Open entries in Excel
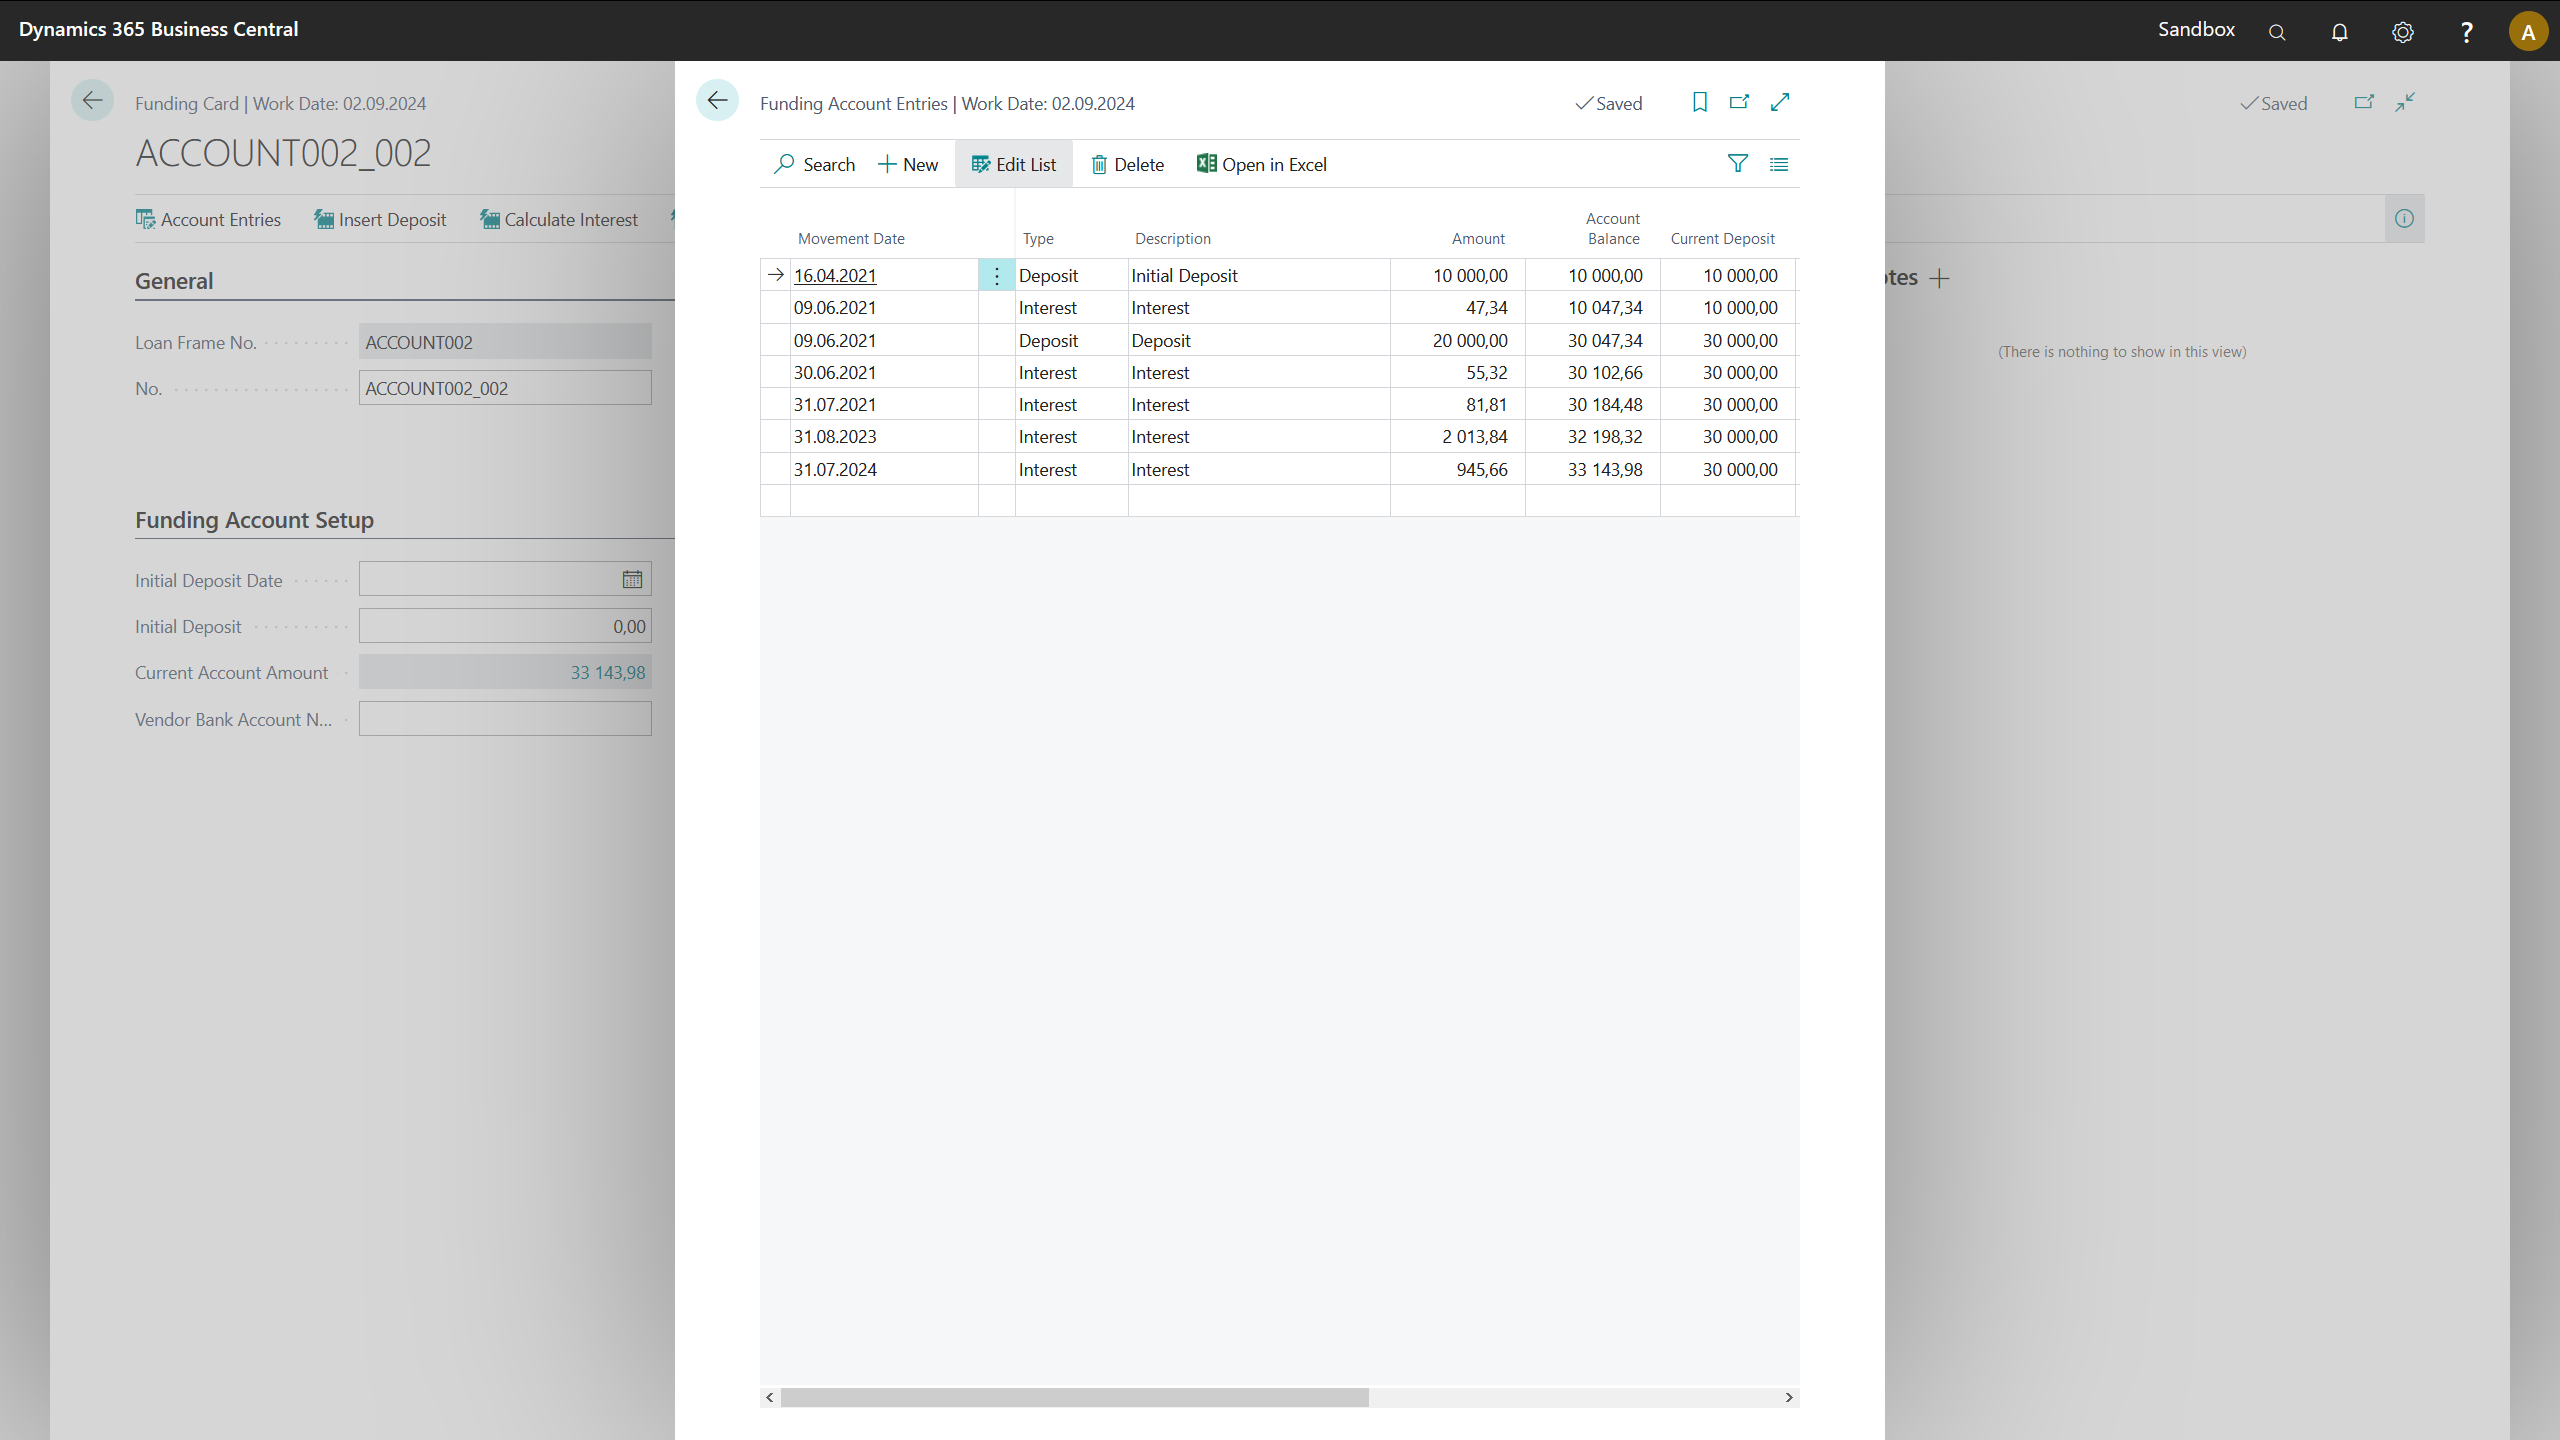Viewport: 2560px width, 1440px height. (1262, 164)
